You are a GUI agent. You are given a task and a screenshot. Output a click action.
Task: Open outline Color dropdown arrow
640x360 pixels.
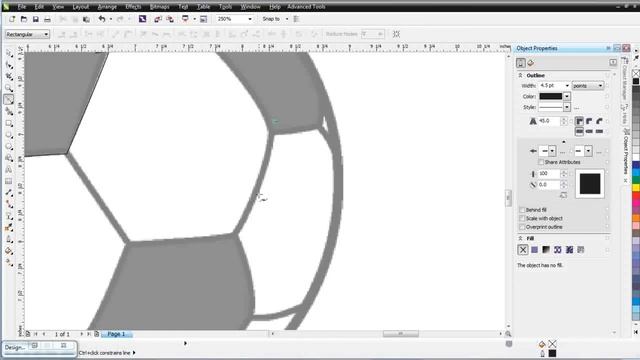point(567,96)
